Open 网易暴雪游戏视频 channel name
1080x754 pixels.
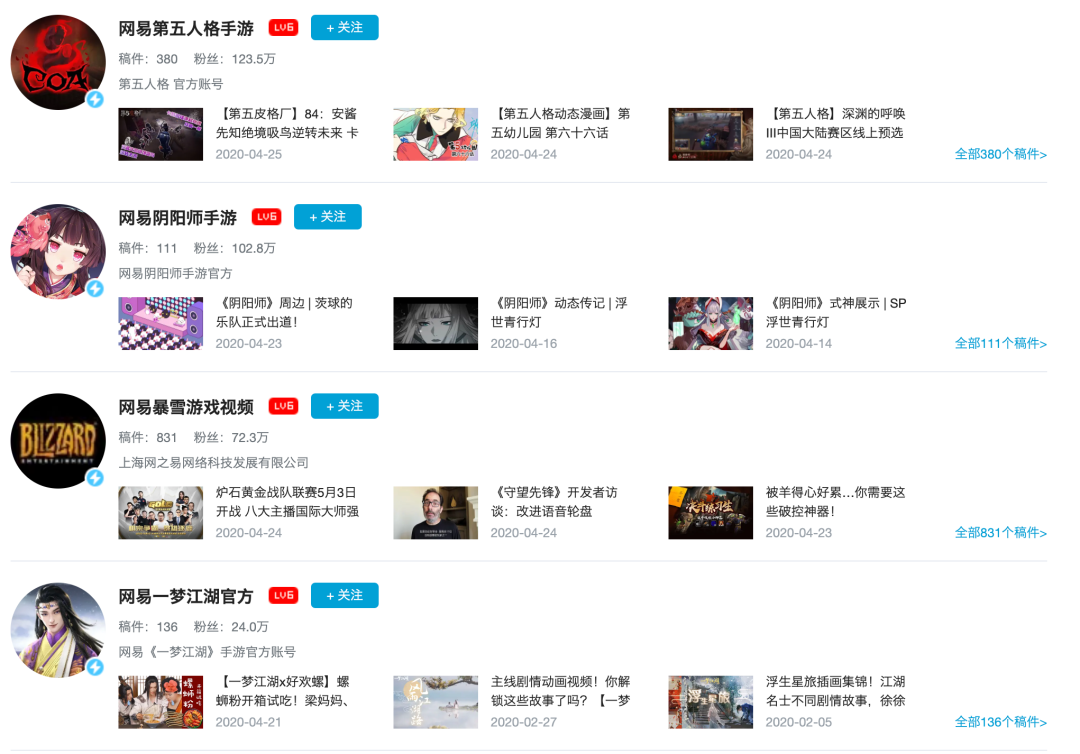tap(186, 407)
